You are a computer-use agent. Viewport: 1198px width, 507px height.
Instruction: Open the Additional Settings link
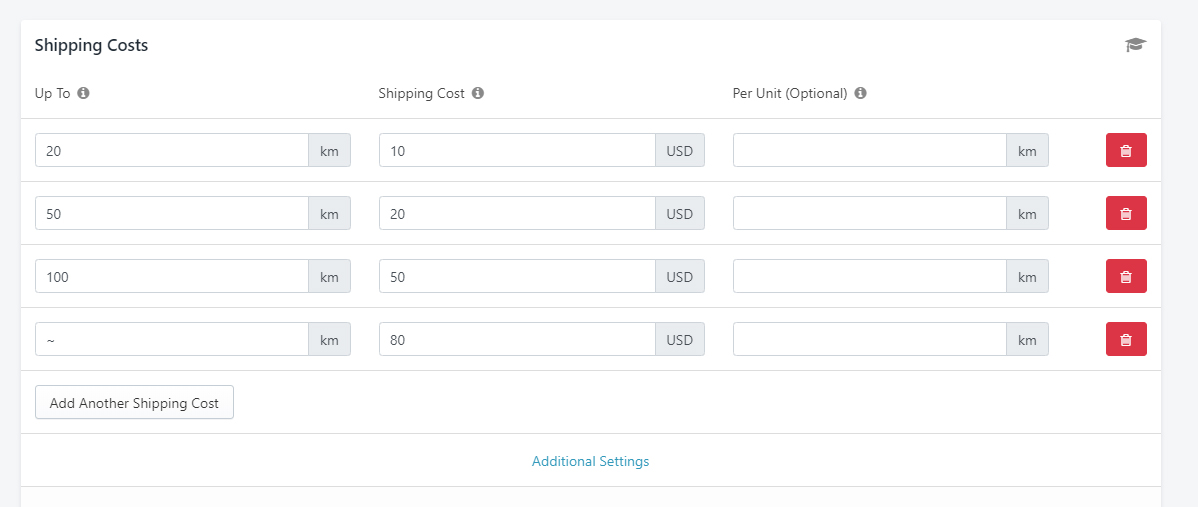point(590,461)
